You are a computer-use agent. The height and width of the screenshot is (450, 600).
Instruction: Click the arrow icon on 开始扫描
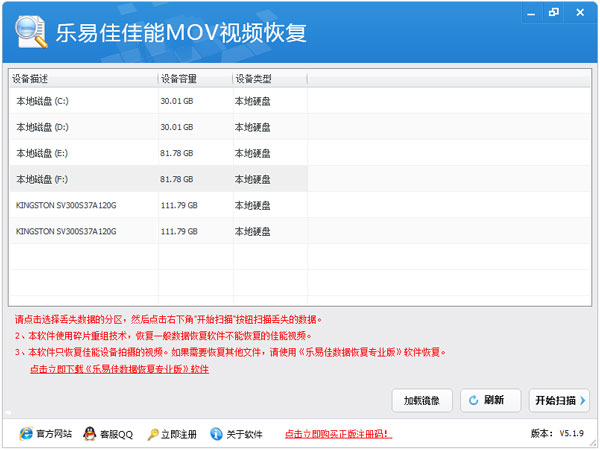(583, 400)
